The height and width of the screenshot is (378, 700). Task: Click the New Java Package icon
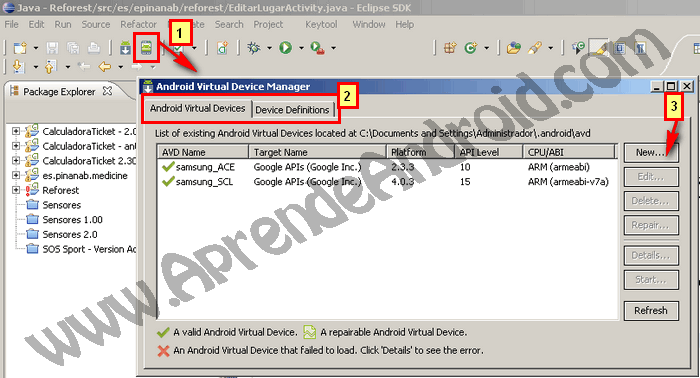coord(450,48)
